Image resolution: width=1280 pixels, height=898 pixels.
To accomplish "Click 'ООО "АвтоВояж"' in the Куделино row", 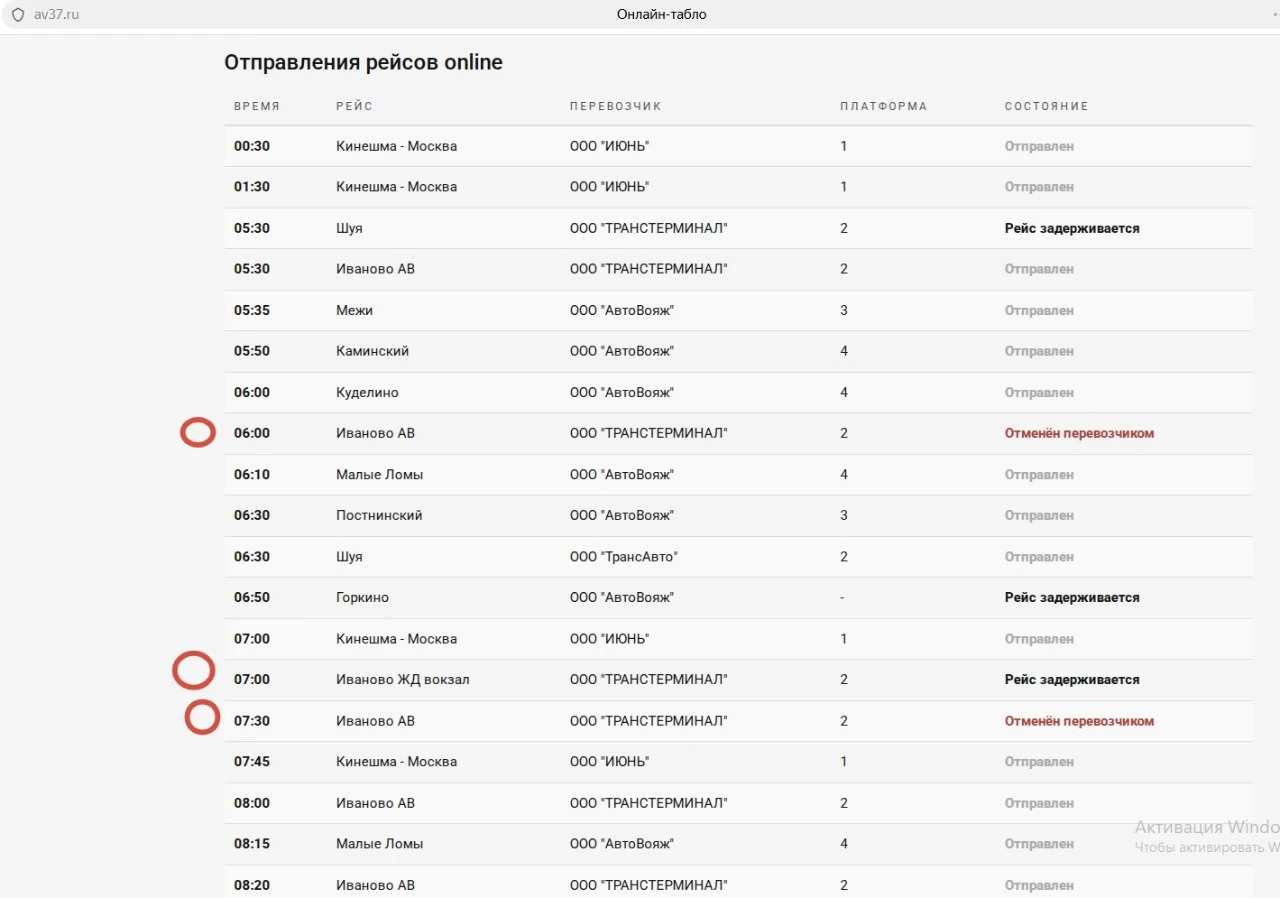I will pyautogui.click(x=622, y=392).
